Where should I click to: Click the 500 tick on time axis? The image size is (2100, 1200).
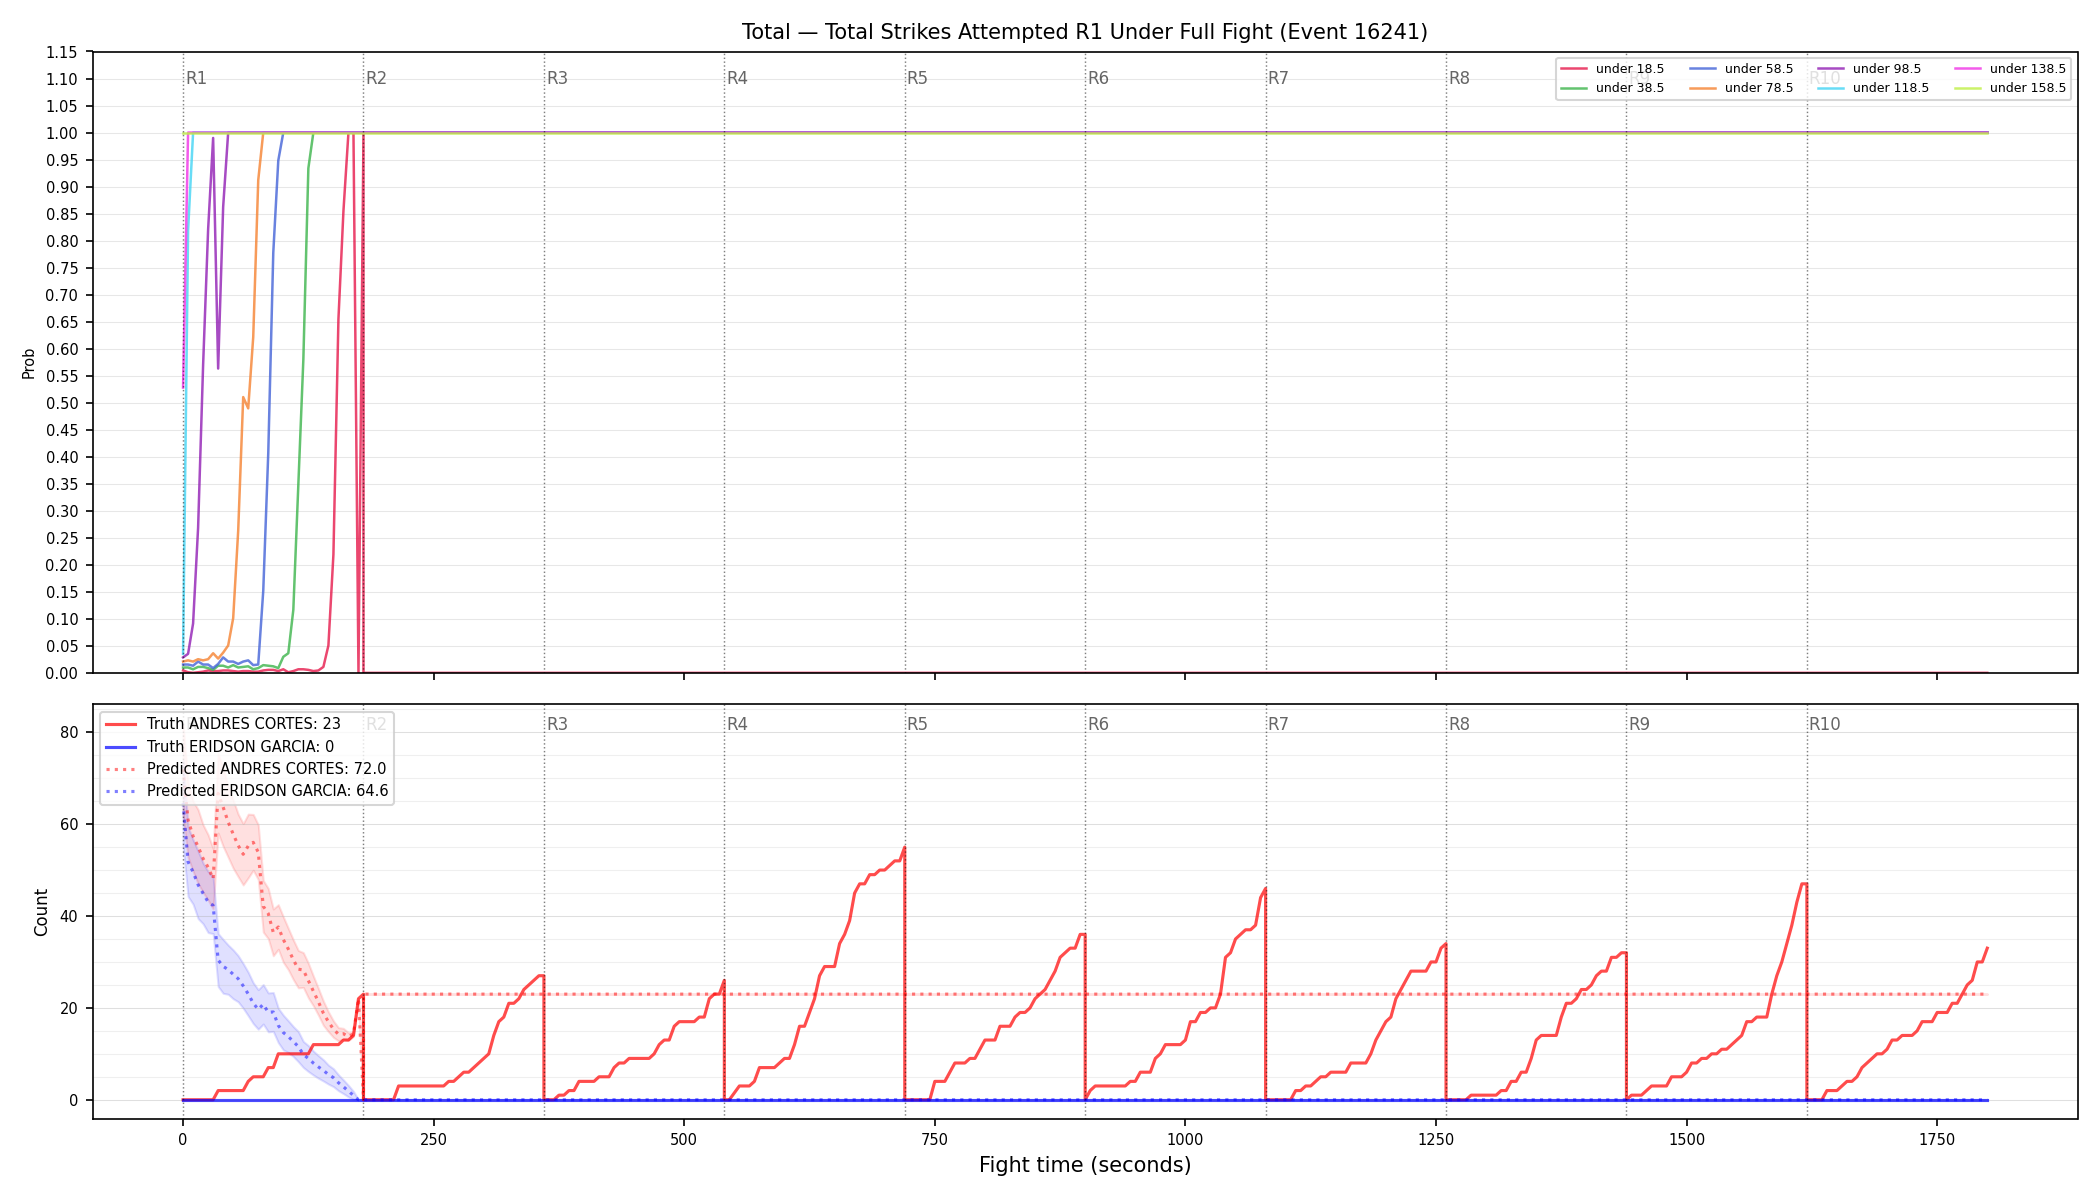click(684, 1139)
